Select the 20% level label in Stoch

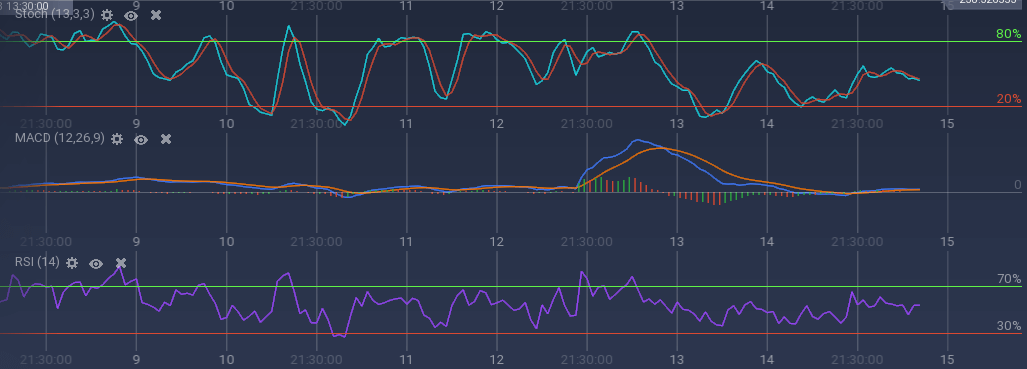[x=1009, y=99]
